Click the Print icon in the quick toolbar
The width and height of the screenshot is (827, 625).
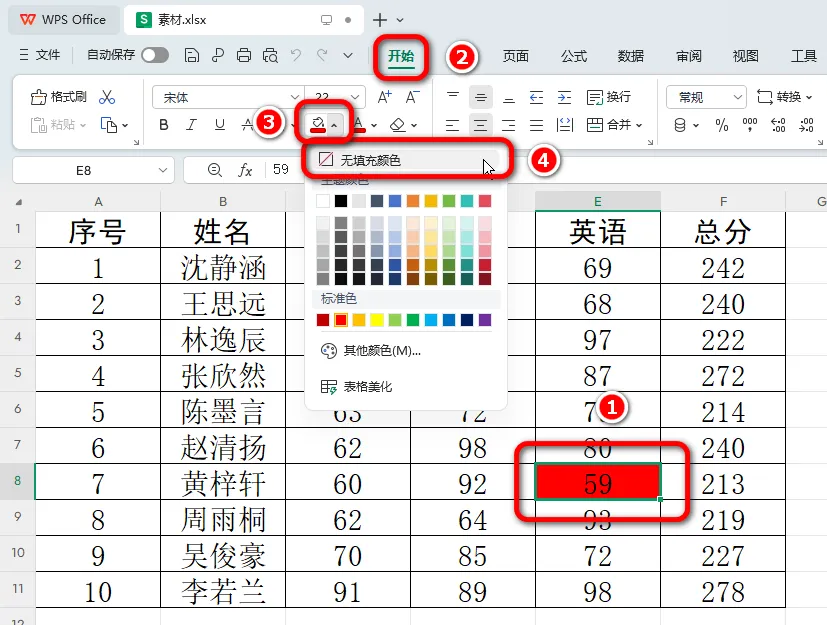click(x=244, y=55)
